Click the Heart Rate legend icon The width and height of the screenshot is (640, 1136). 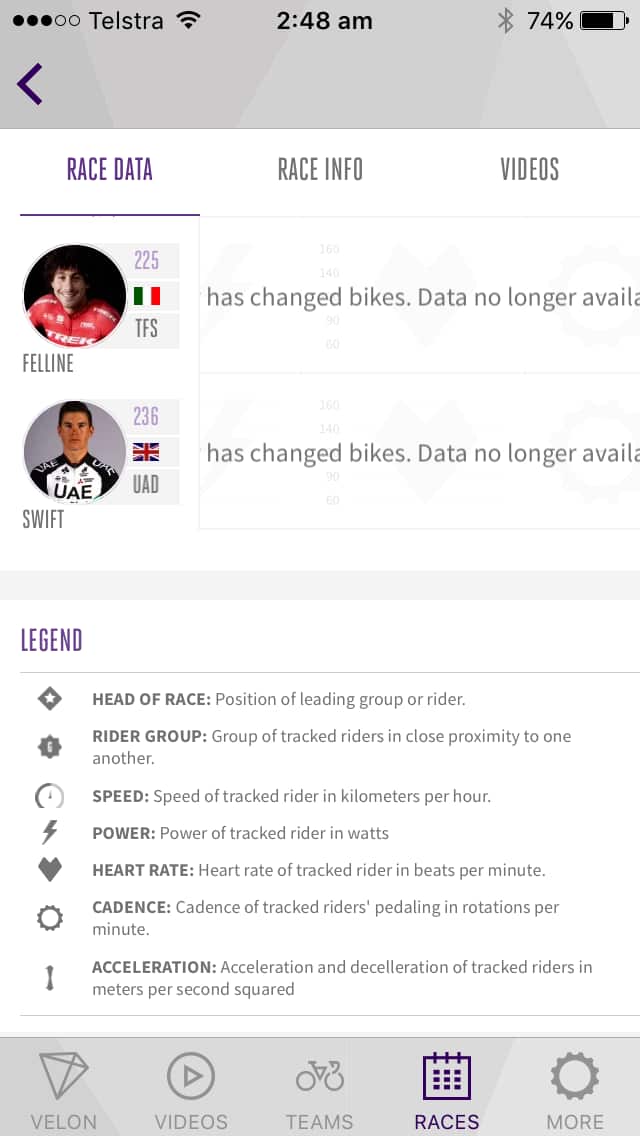49,868
